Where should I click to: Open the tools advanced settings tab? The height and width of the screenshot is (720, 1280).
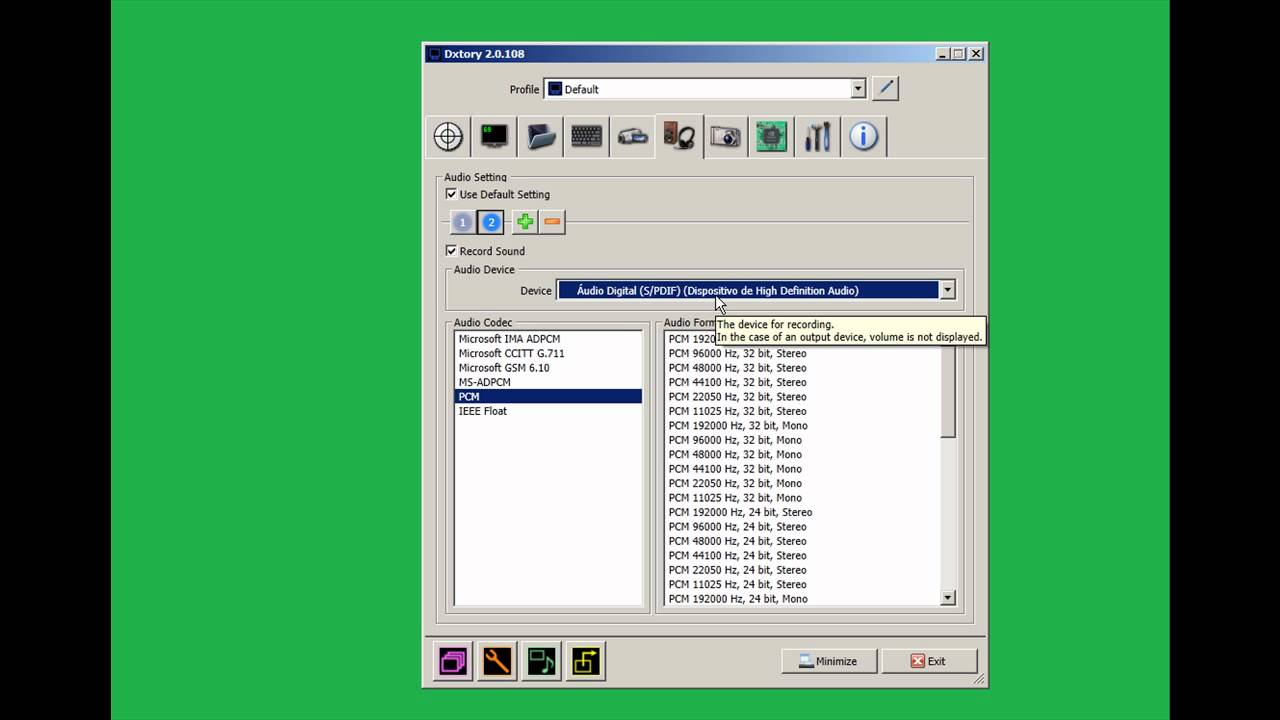click(x=817, y=136)
